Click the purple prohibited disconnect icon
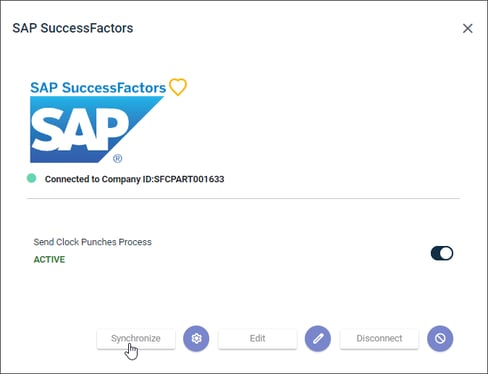488x374 pixels. (x=440, y=338)
